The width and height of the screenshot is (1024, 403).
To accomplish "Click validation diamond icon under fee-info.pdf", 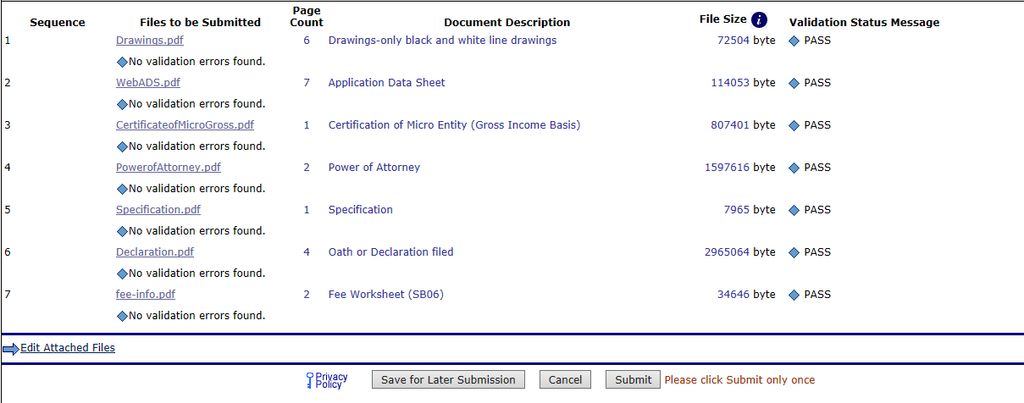I will 122,317.
